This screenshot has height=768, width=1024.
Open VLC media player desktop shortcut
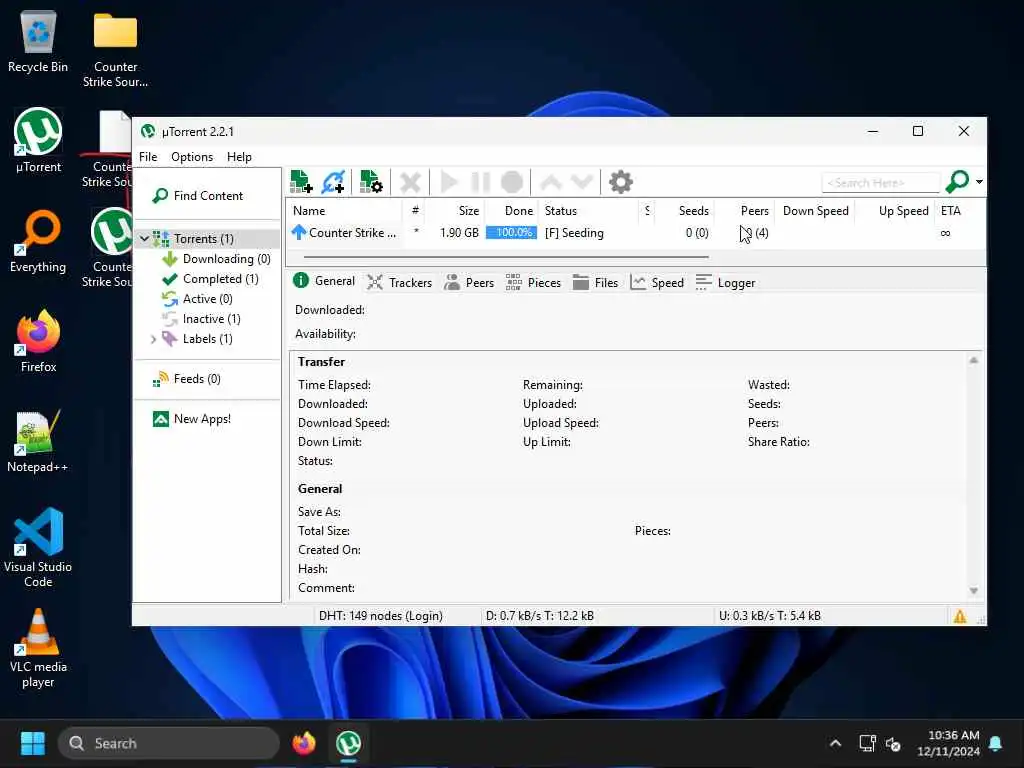38,648
